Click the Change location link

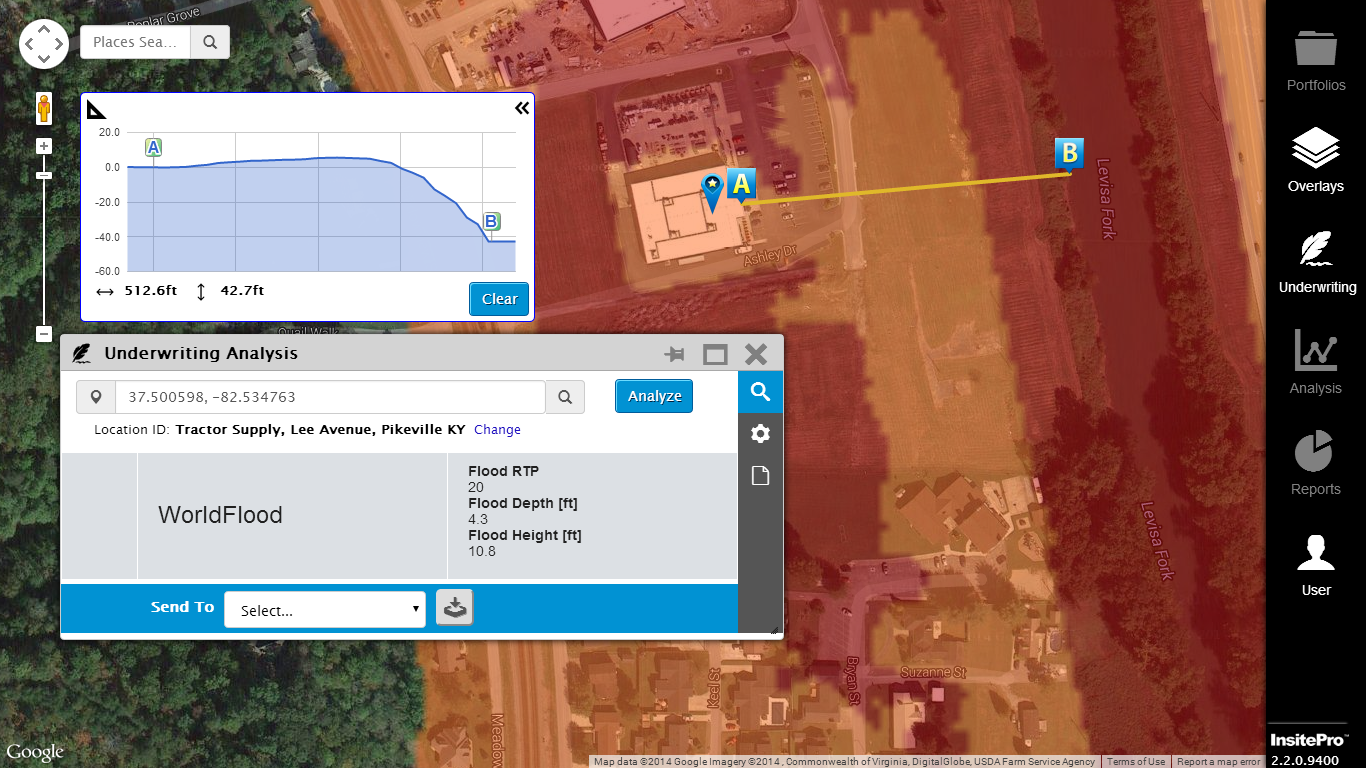(x=497, y=429)
